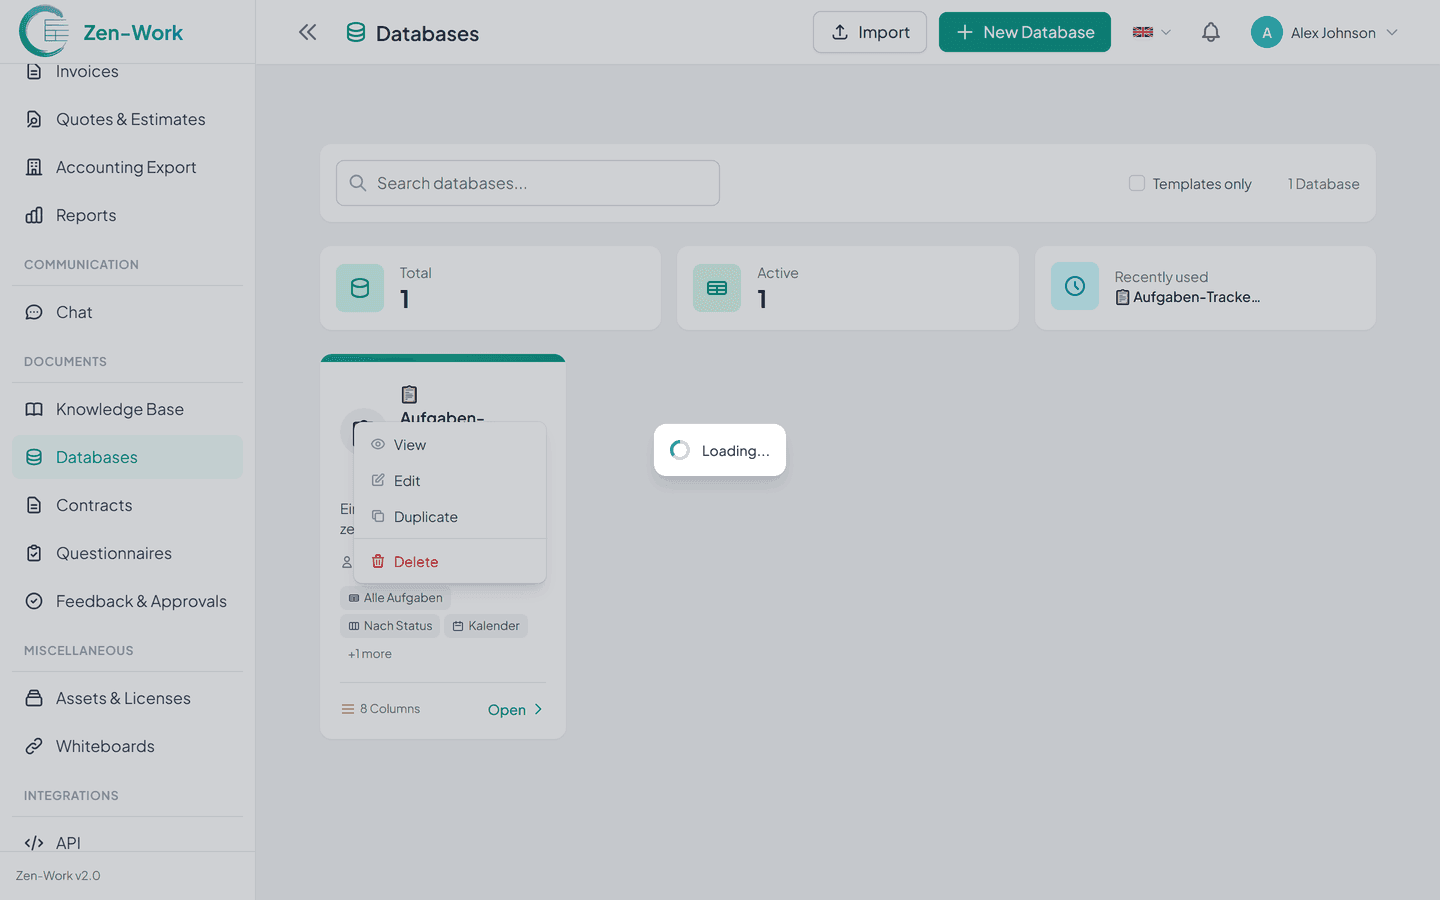Choose Duplicate from the context menu
Viewport: 1440px width, 900px height.
point(425,517)
